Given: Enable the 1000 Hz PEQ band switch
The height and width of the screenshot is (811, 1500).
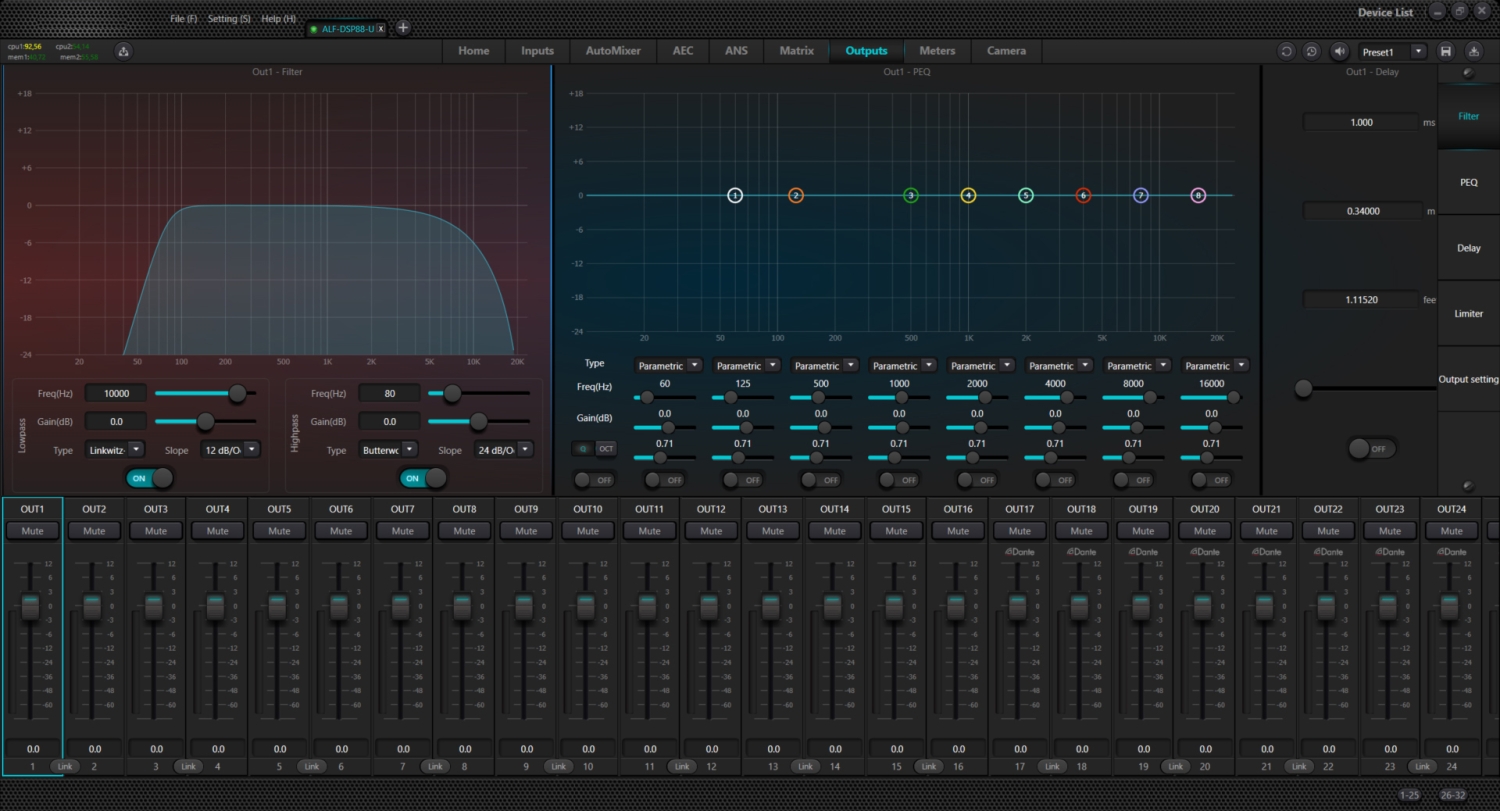Looking at the screenshot, I should click(898, 480).
